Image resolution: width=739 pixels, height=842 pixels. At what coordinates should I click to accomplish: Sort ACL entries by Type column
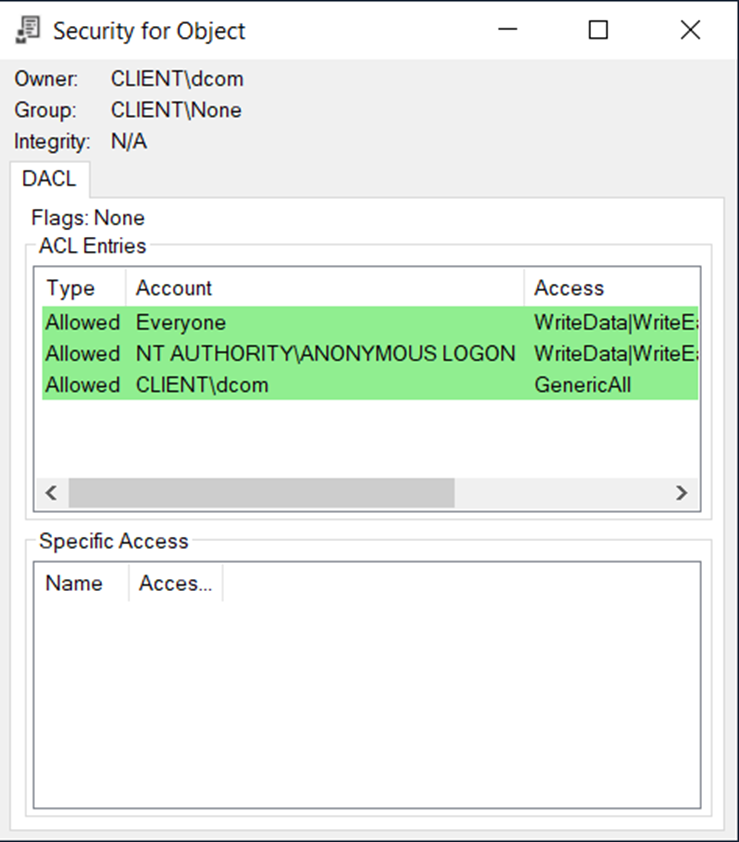71,288
